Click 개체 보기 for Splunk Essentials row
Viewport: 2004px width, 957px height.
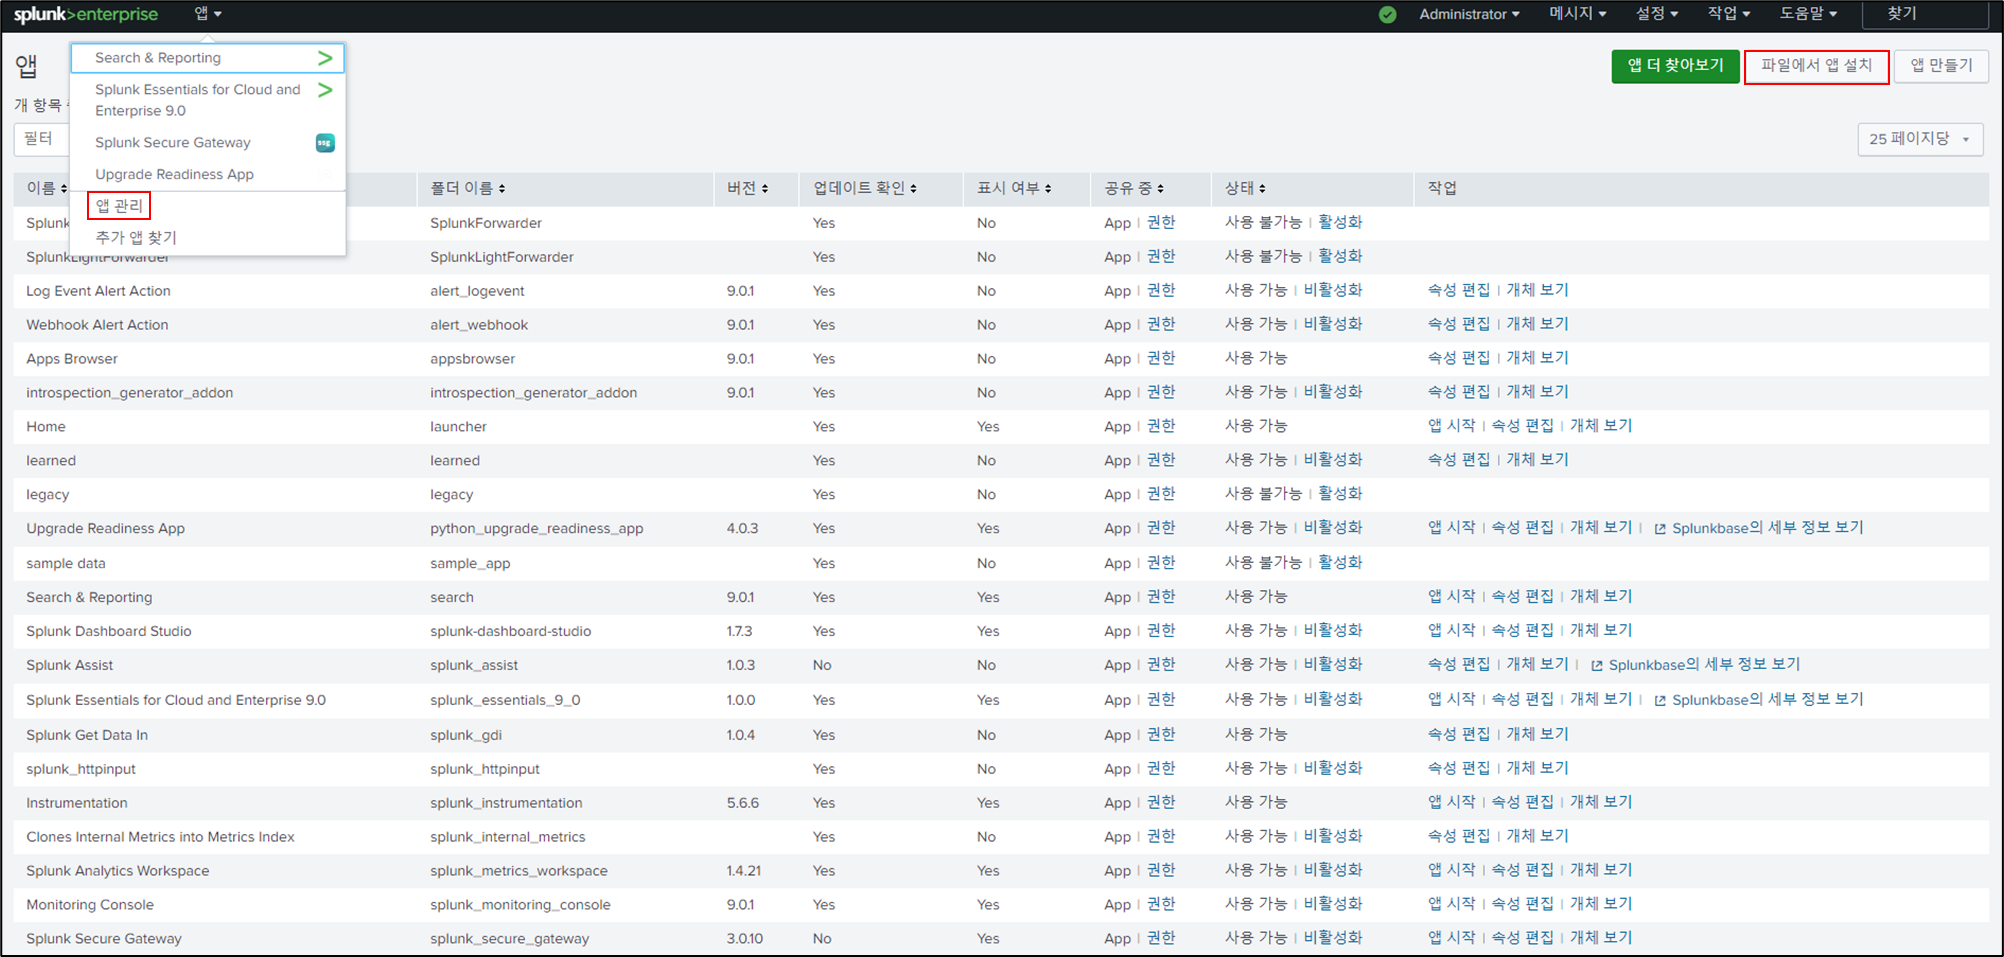click(1601, 701)
